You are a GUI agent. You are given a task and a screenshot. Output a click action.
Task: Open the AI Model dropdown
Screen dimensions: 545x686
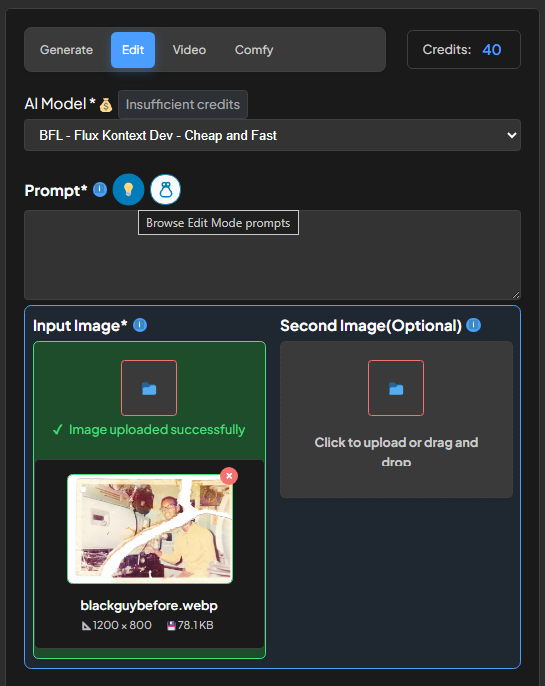[272, 135]
